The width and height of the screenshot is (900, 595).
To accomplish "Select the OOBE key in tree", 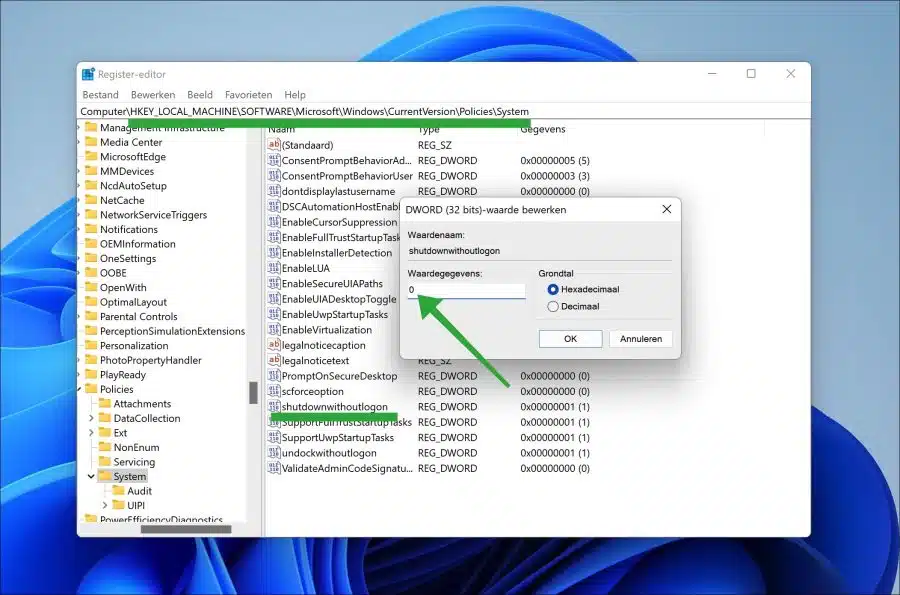I will 113,273.
